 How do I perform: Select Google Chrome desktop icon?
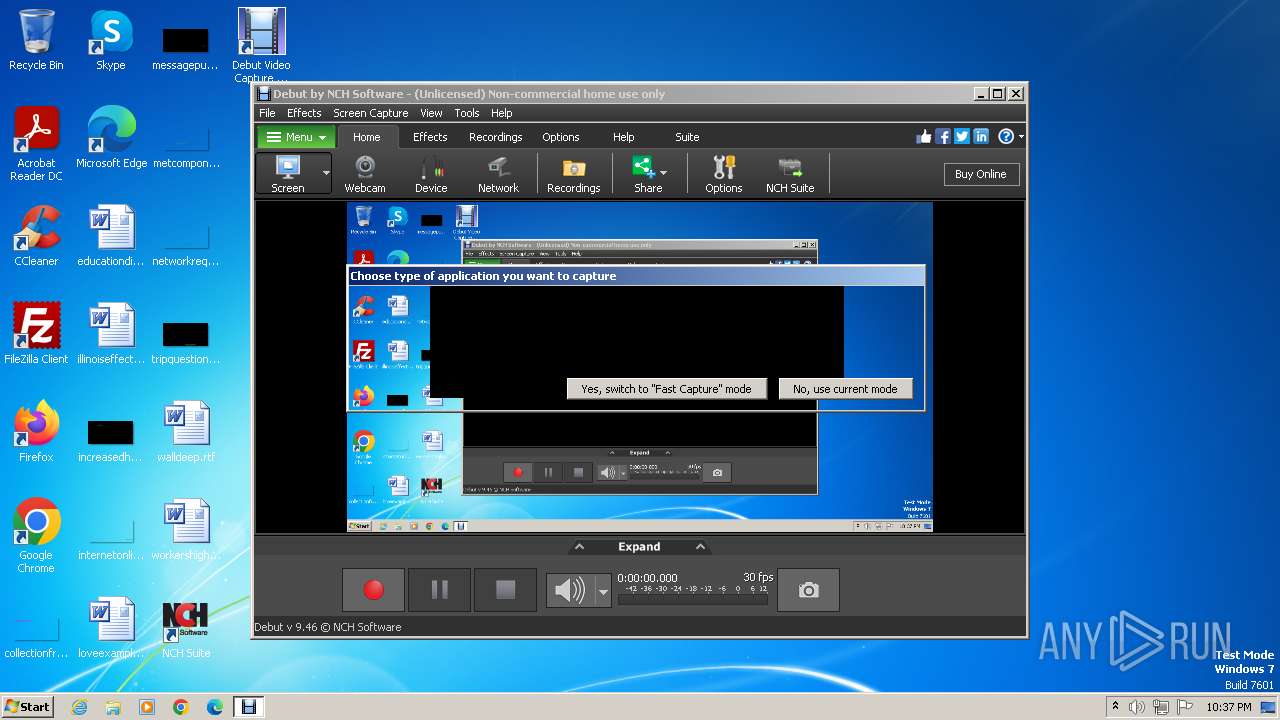pyautogui.click(x=36, y=536)
